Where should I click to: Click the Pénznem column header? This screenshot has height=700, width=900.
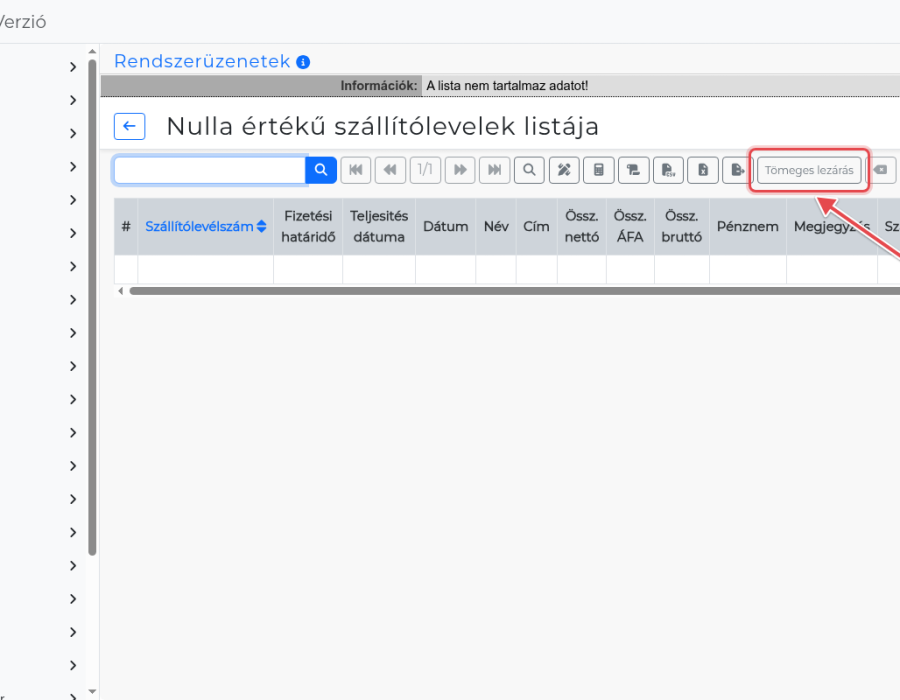747,227
